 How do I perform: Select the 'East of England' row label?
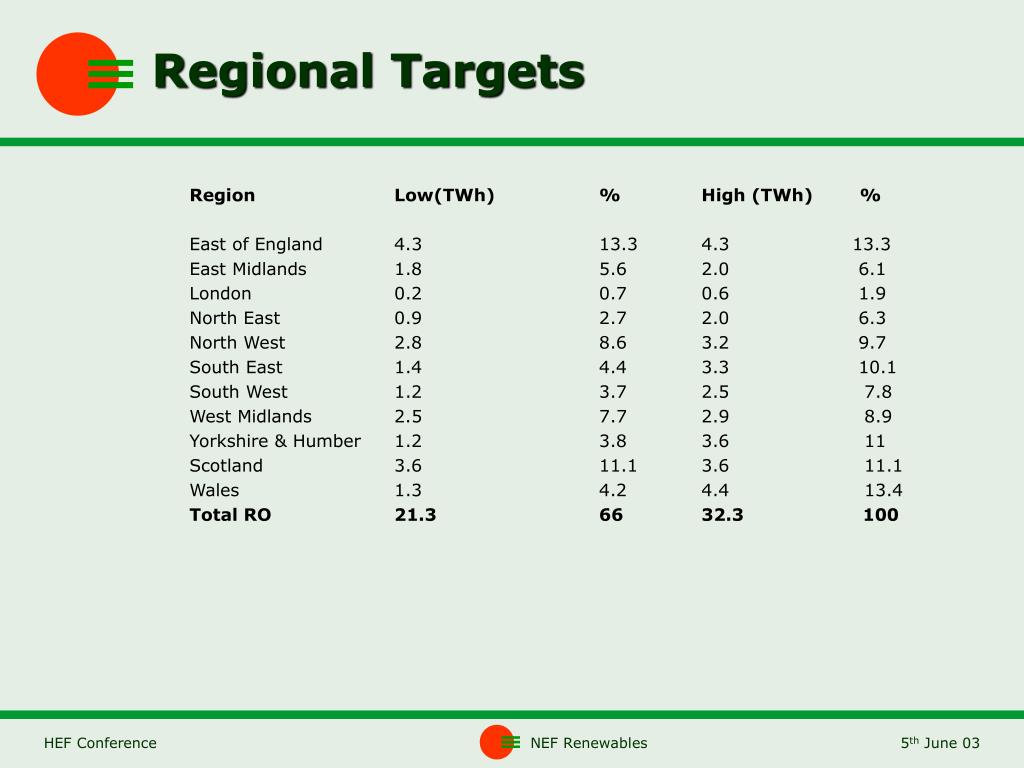tap(256, 244)
